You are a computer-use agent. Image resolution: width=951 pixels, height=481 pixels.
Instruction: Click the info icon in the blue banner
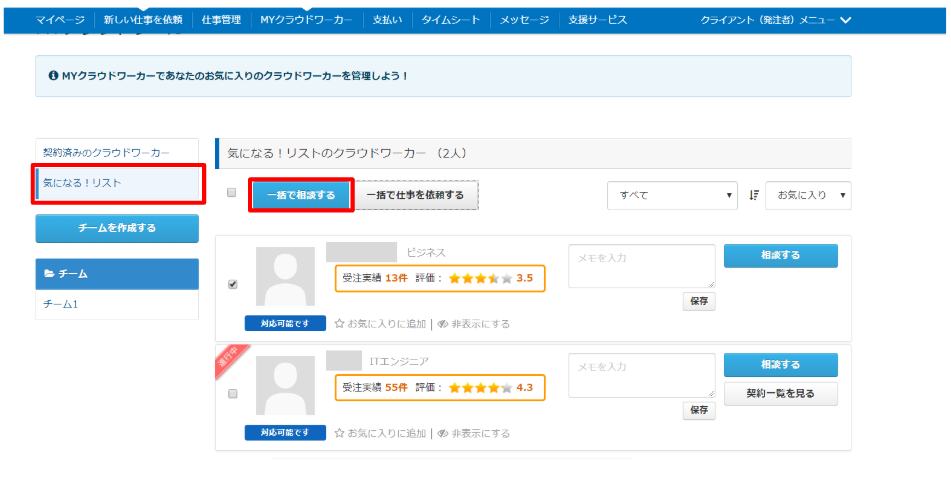[x=52, y=76]
